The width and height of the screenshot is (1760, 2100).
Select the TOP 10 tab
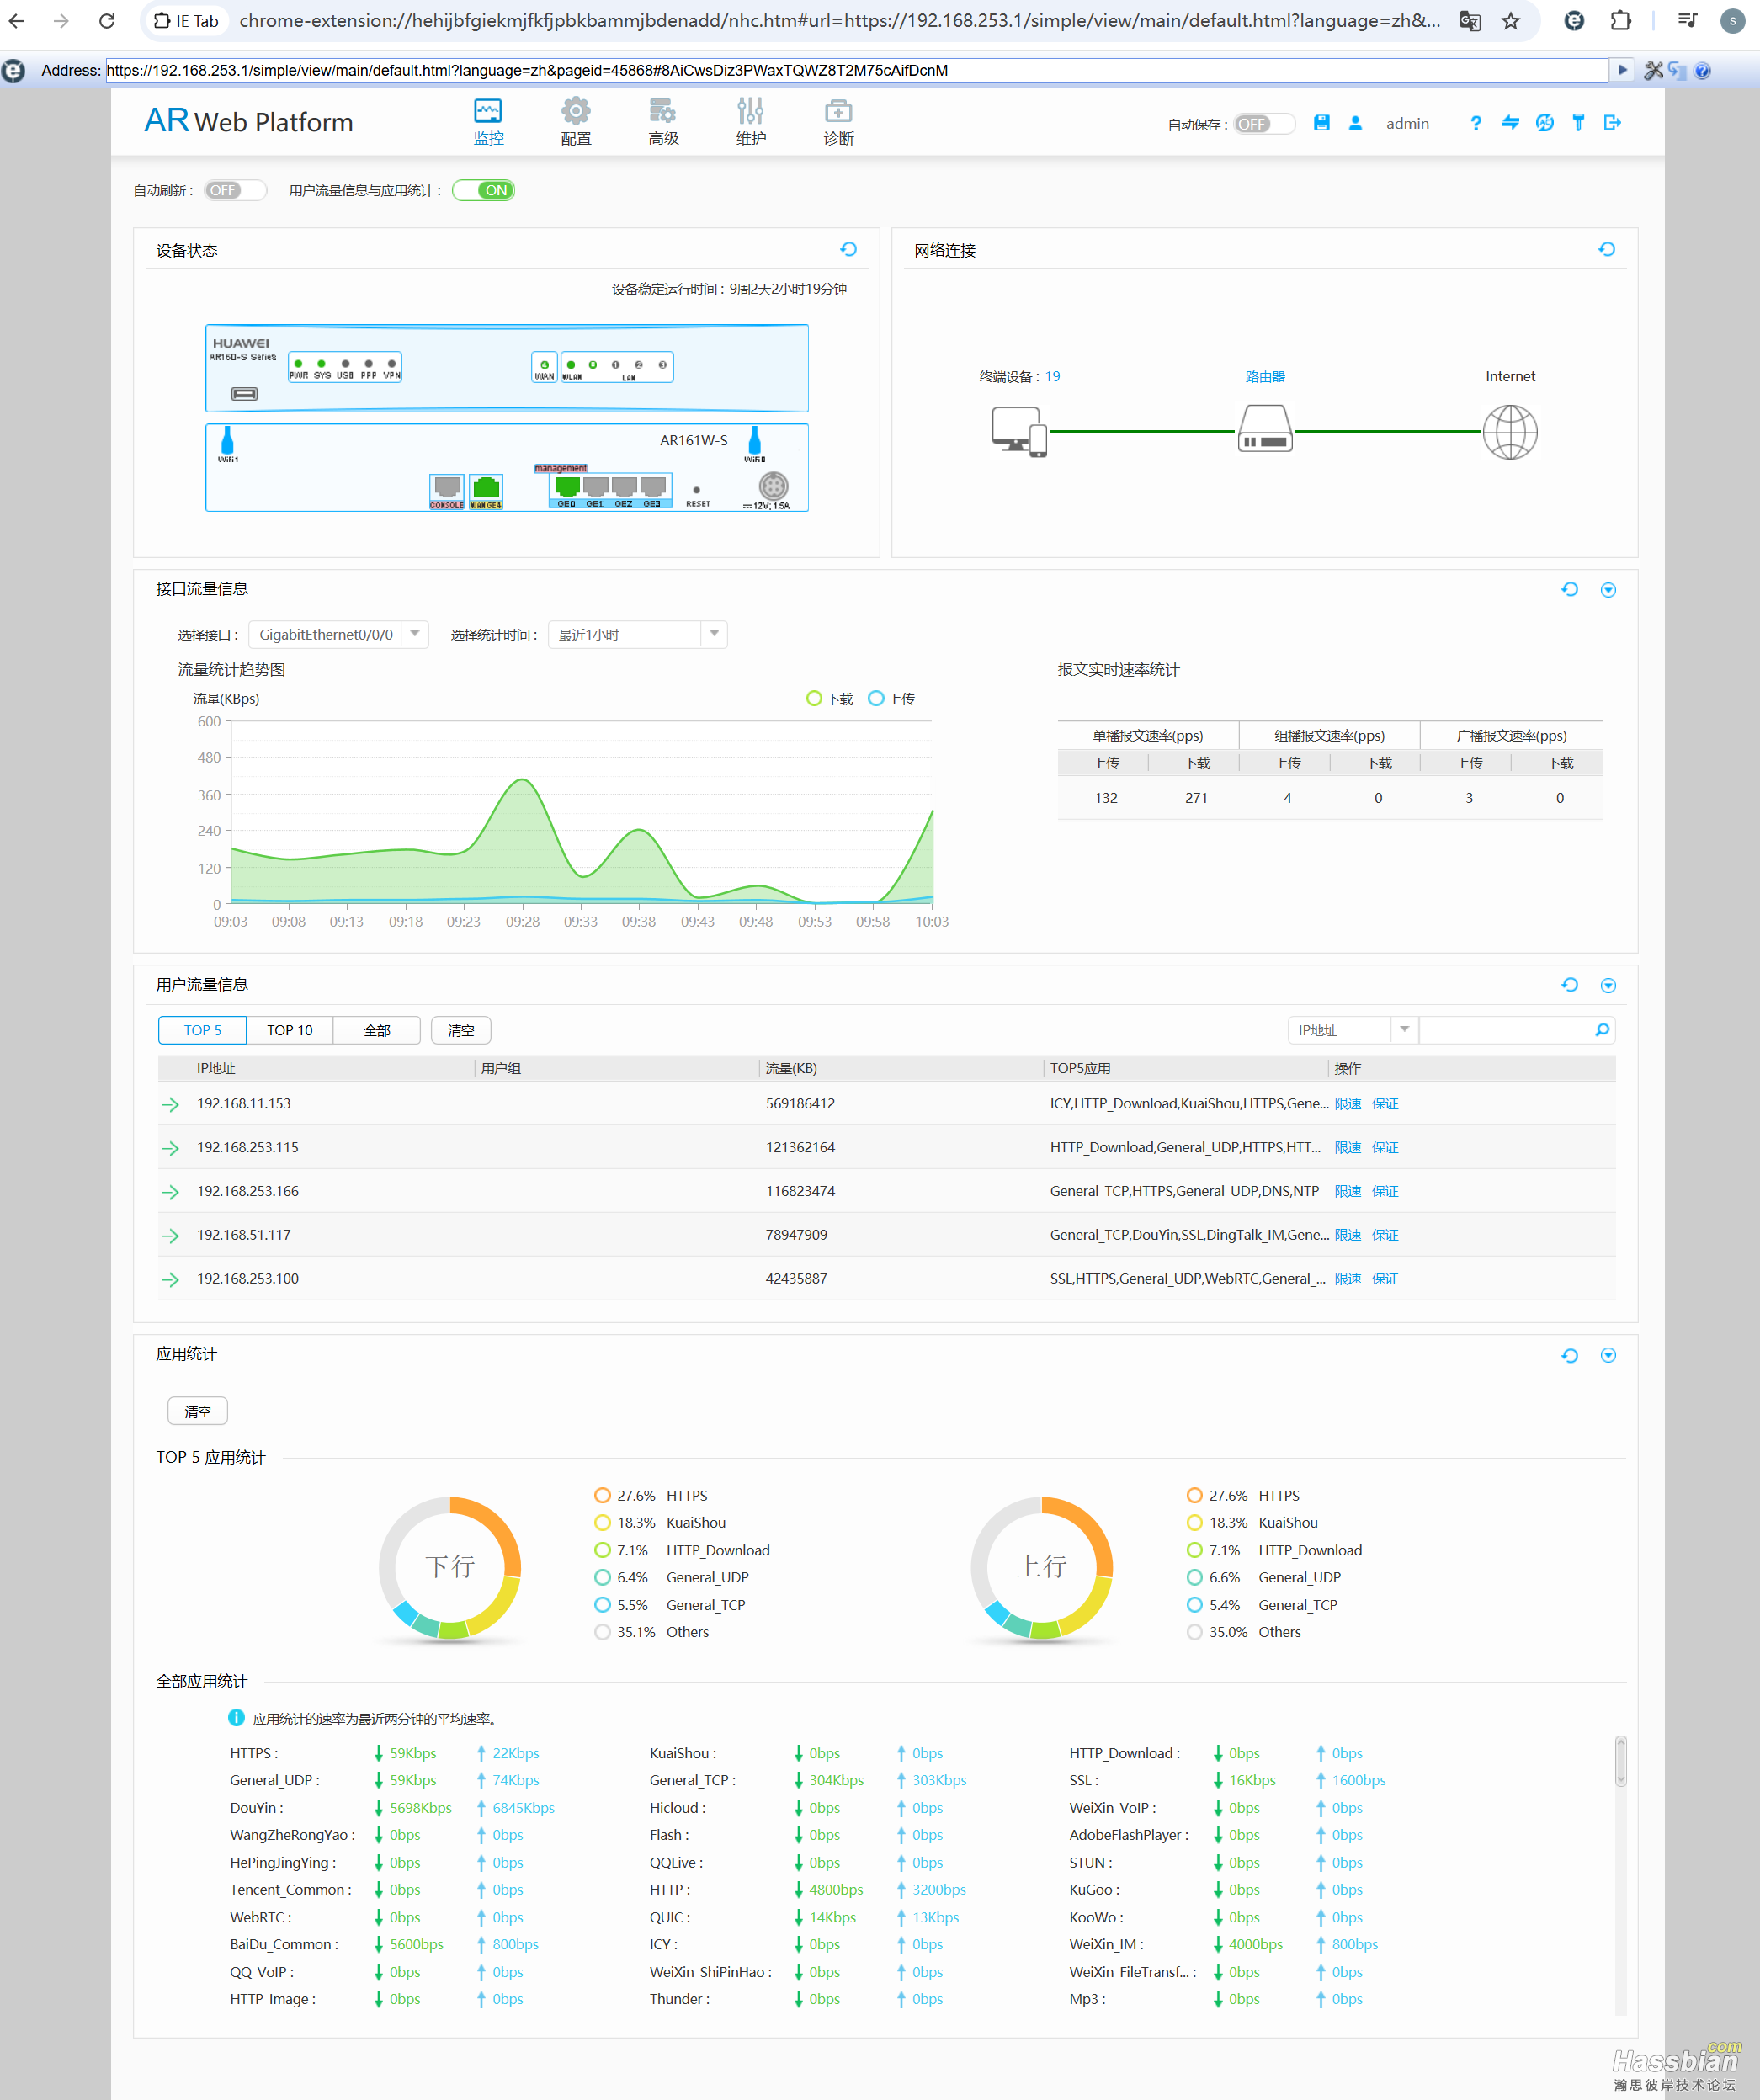pos(289,1030)
